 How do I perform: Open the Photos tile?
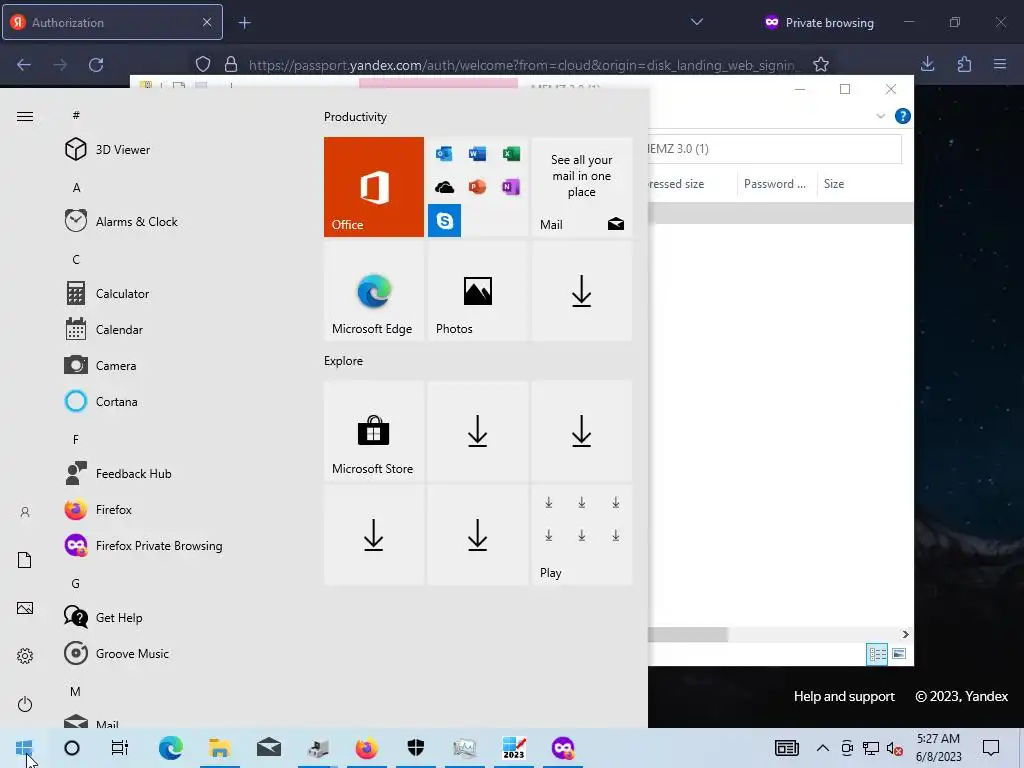(x=477, y=291)
